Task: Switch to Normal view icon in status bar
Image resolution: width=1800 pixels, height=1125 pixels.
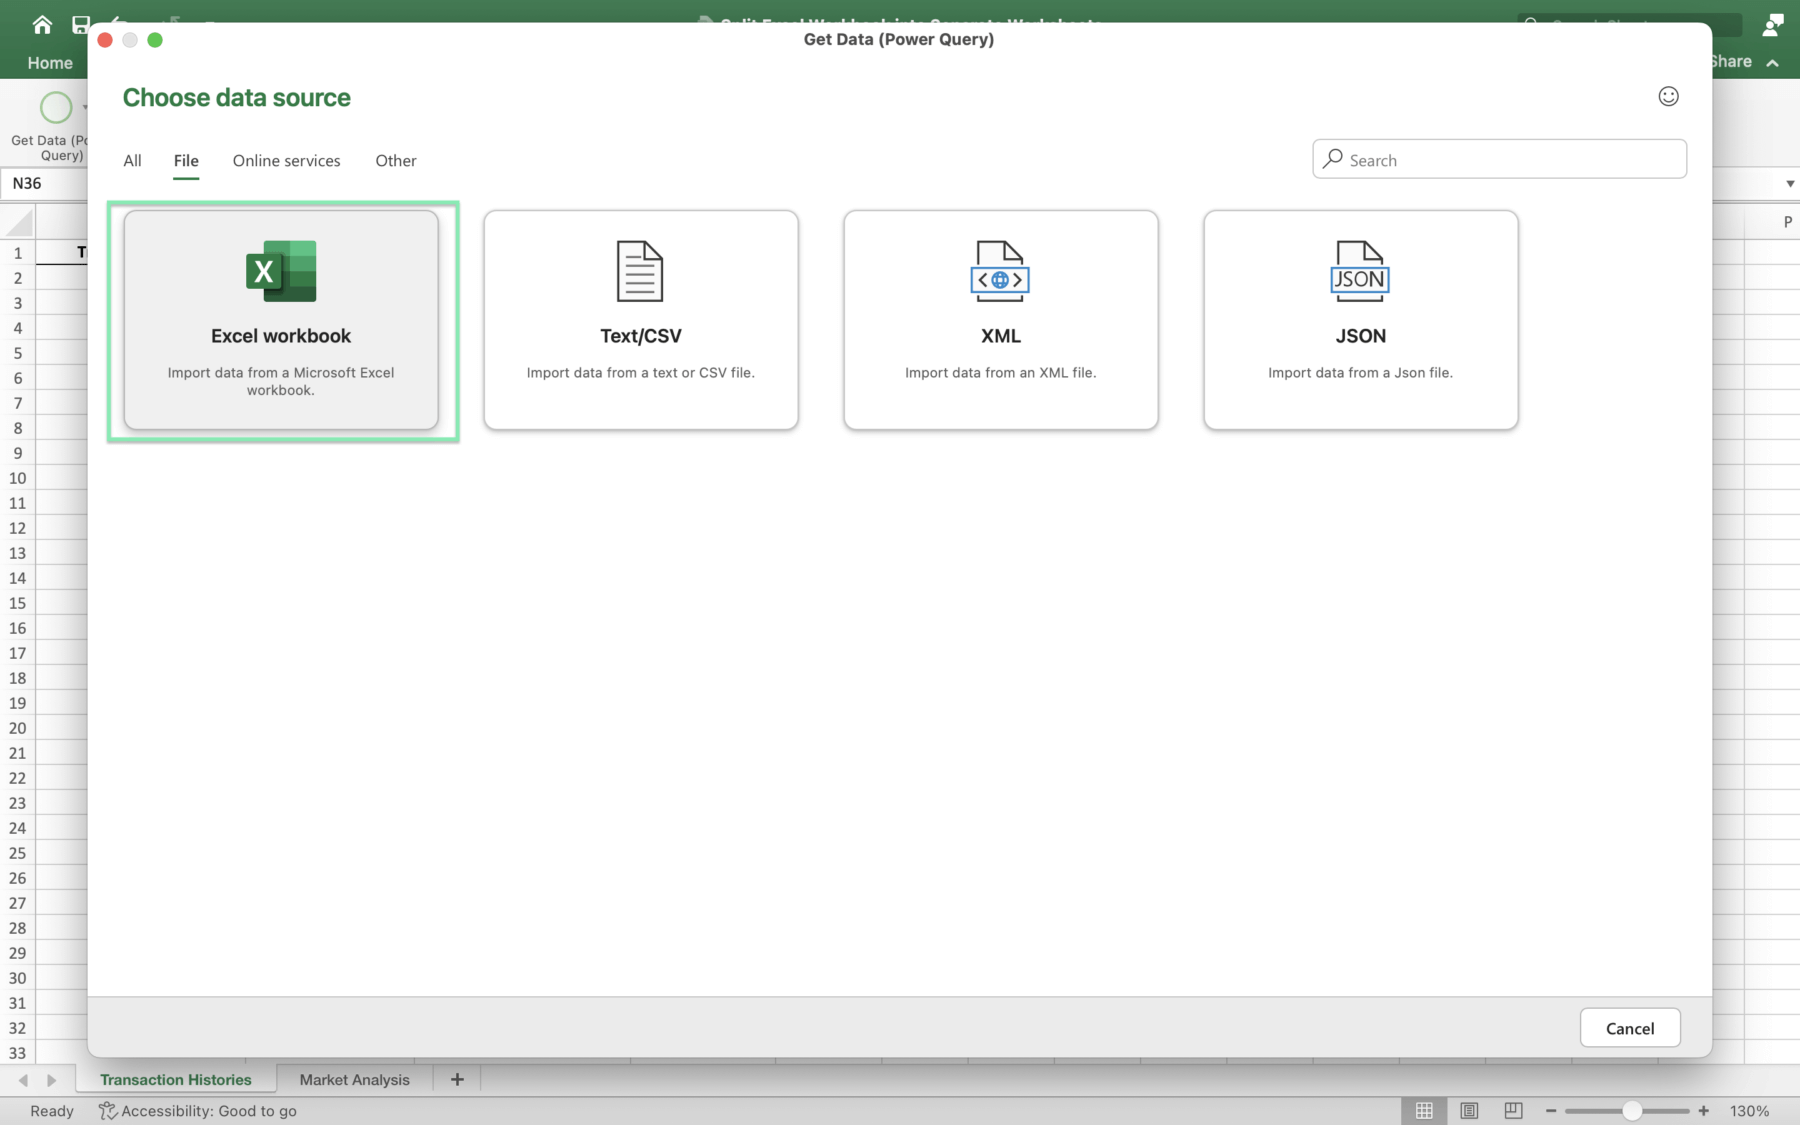Action: [1424, 1111]
